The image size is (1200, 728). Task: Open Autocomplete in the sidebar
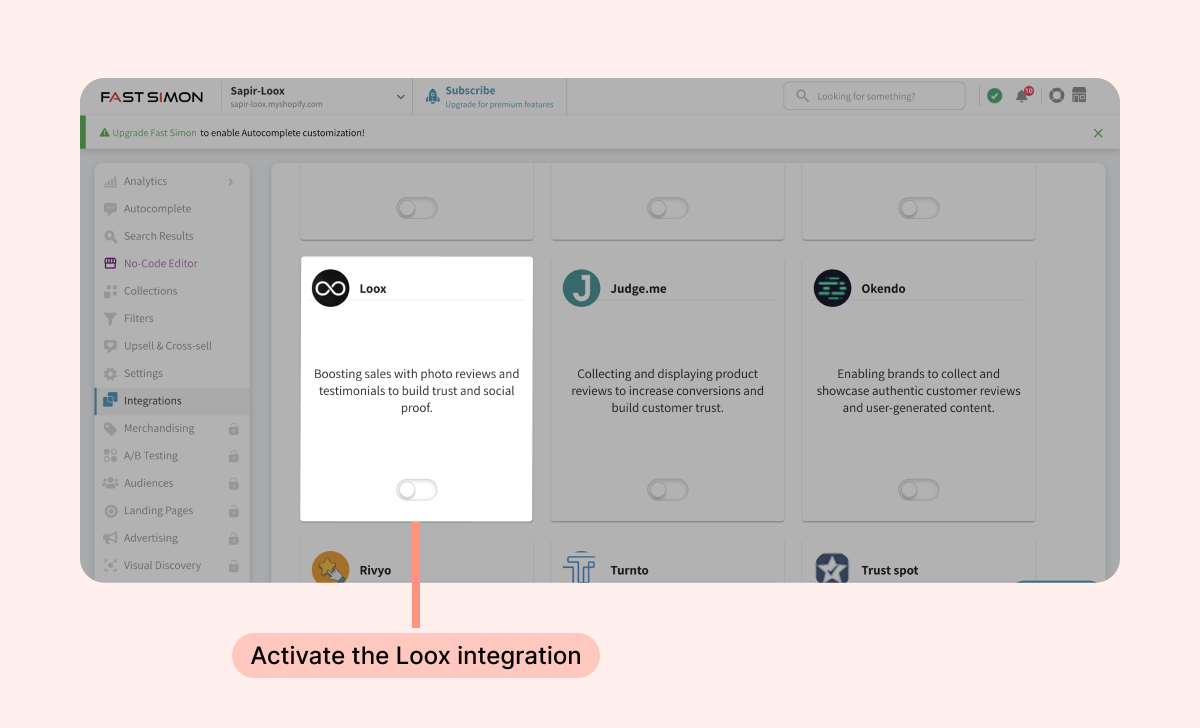157,209
